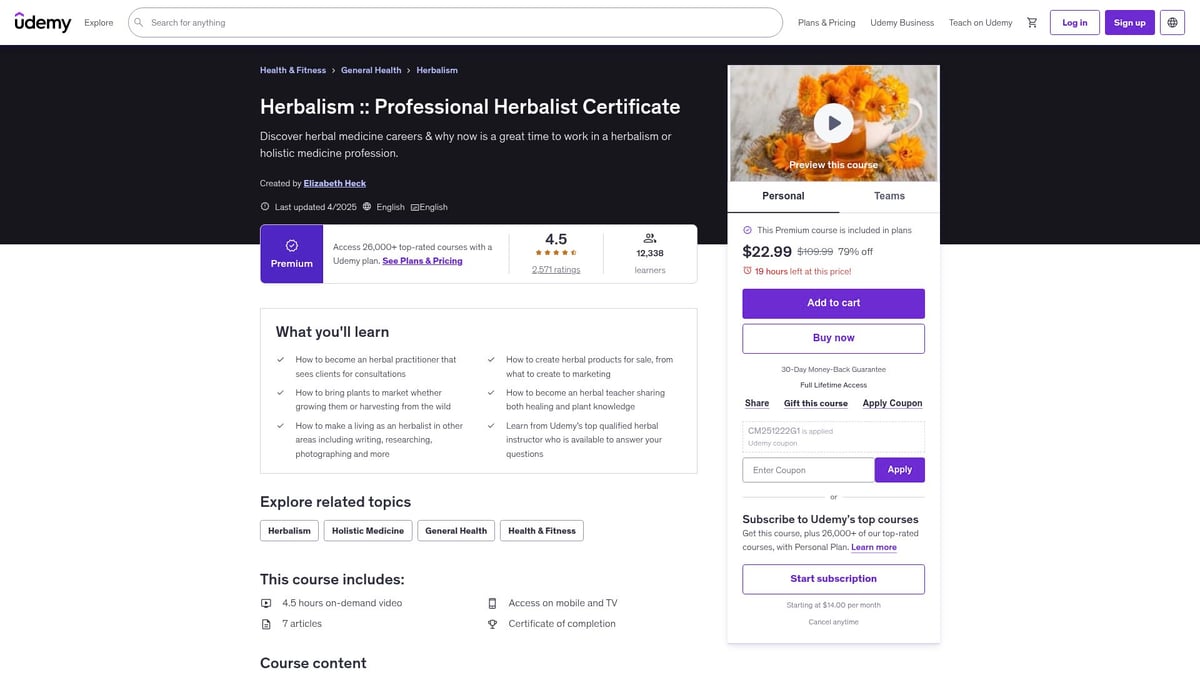Click the Buy now button
The width and height of the screenshot is (1200, 675).
pyautogui.click(x=833, y=338)
